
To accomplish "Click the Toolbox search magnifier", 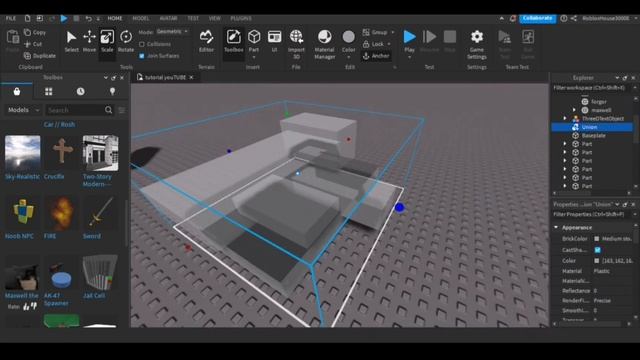I will click(109, 110).
